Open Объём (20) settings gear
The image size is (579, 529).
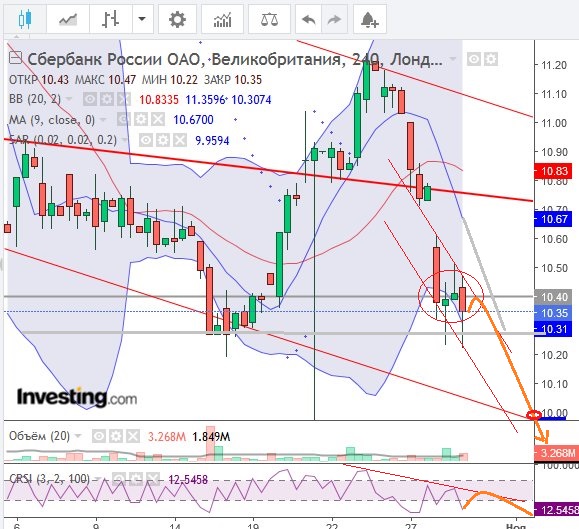116,436
